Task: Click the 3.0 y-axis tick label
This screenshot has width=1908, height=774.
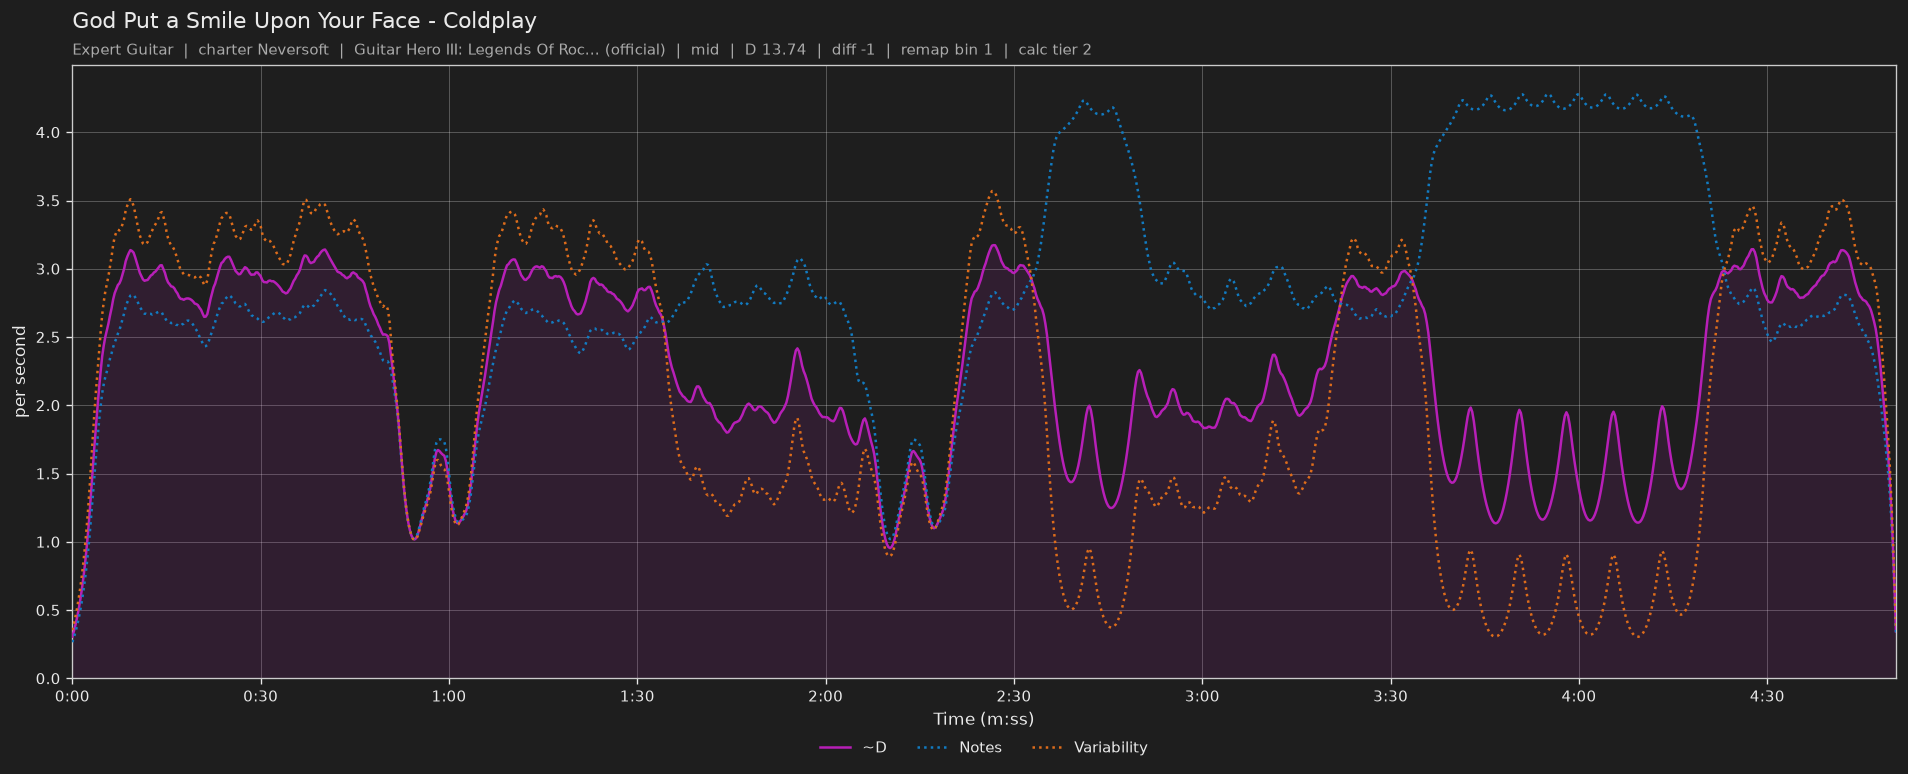Action: tap(48, 270)
